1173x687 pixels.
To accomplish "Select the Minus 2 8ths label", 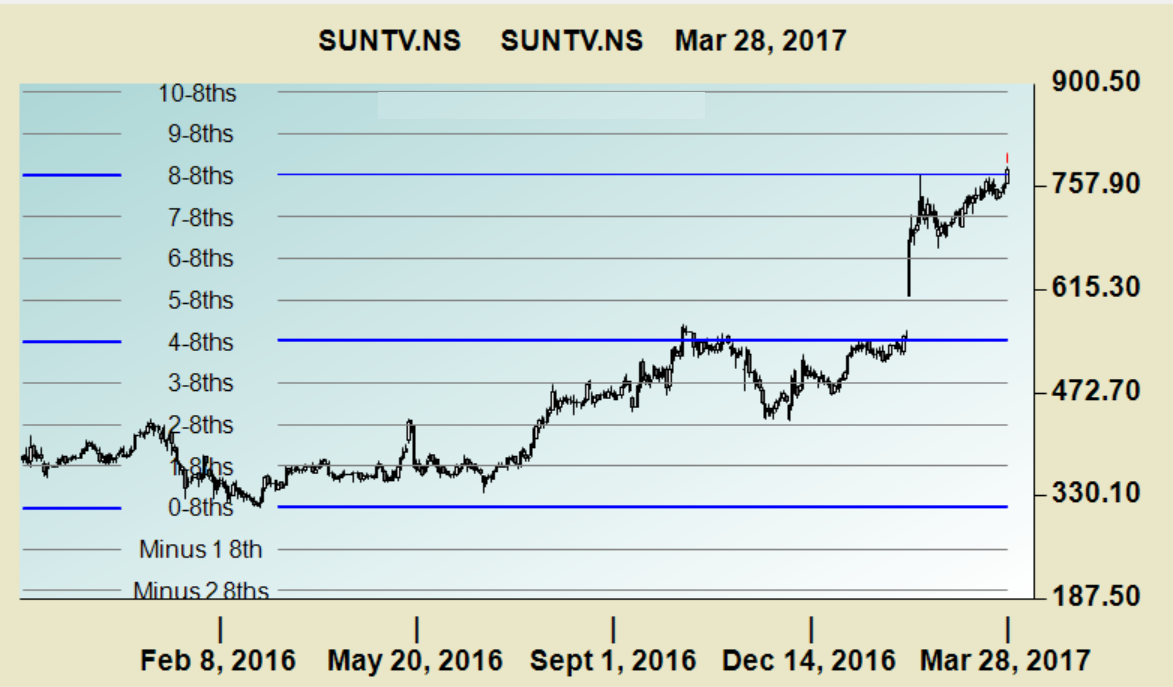I will point(201,591).
